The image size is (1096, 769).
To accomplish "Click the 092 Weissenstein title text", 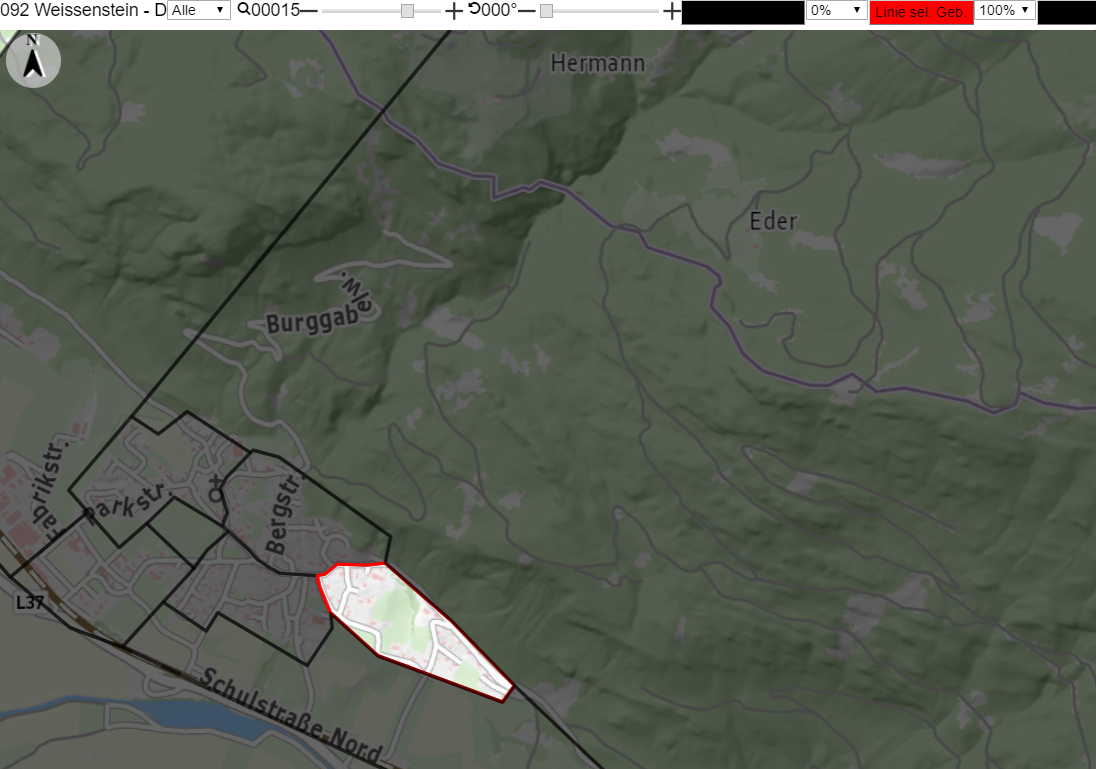I will (83, 10).
